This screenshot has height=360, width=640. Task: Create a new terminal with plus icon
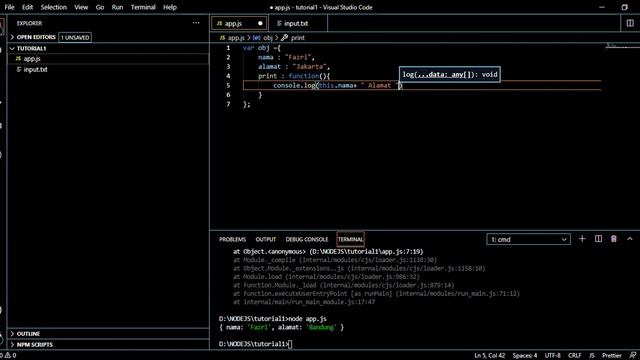tap(582, 239)
